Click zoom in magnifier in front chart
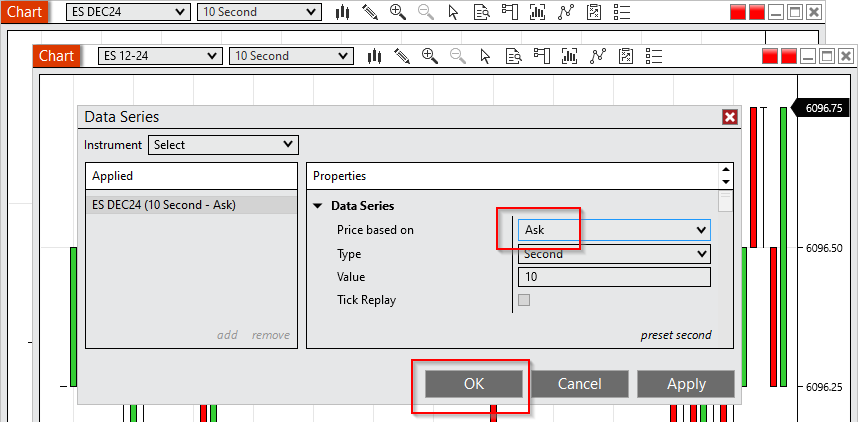 click(x=430, y=56)
